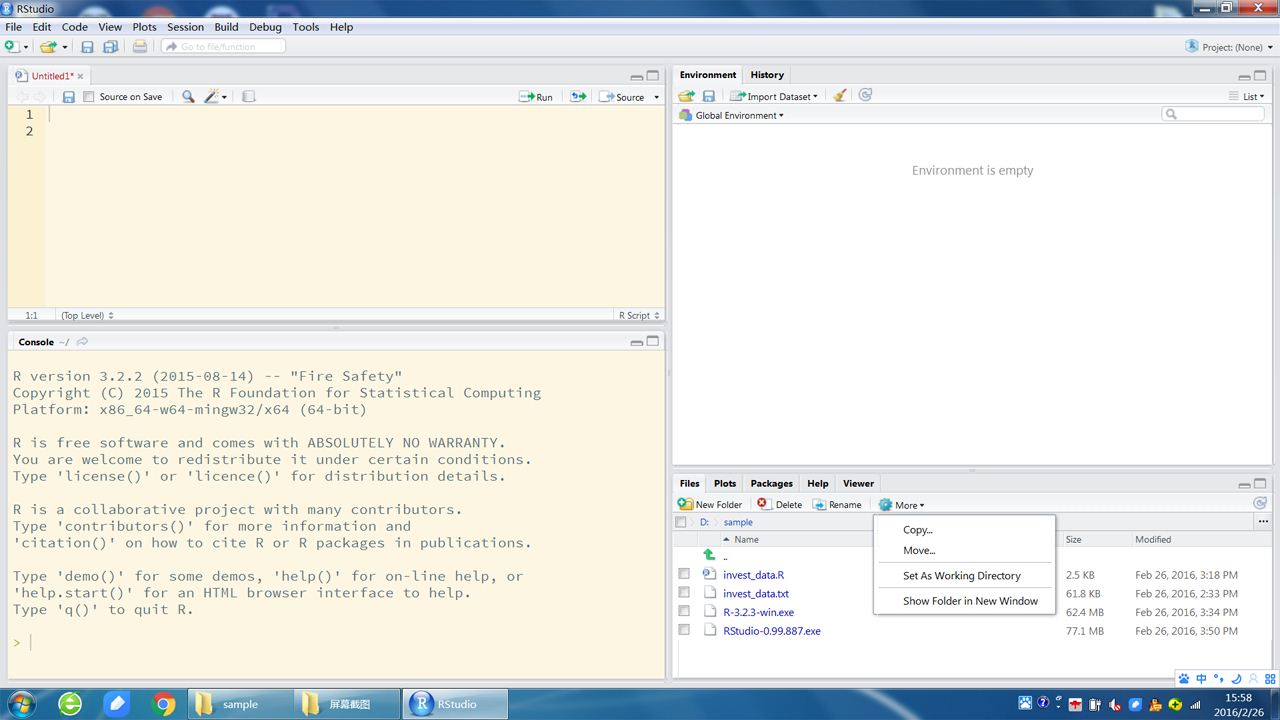
Task: Collapse the More dropdown in Files pane
Action: tap(901, 505)
